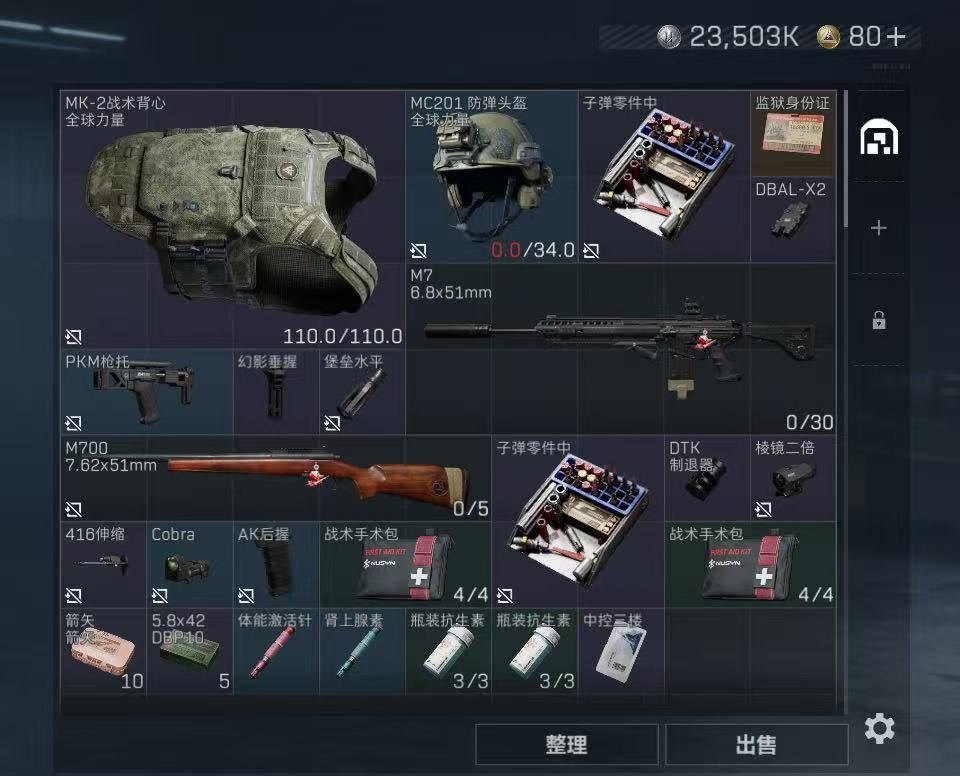Image resolution: width=960 pixels, height=776 pixels.
Task: Select the 棱镜二倍 prism scope
Action: [793, 478]
